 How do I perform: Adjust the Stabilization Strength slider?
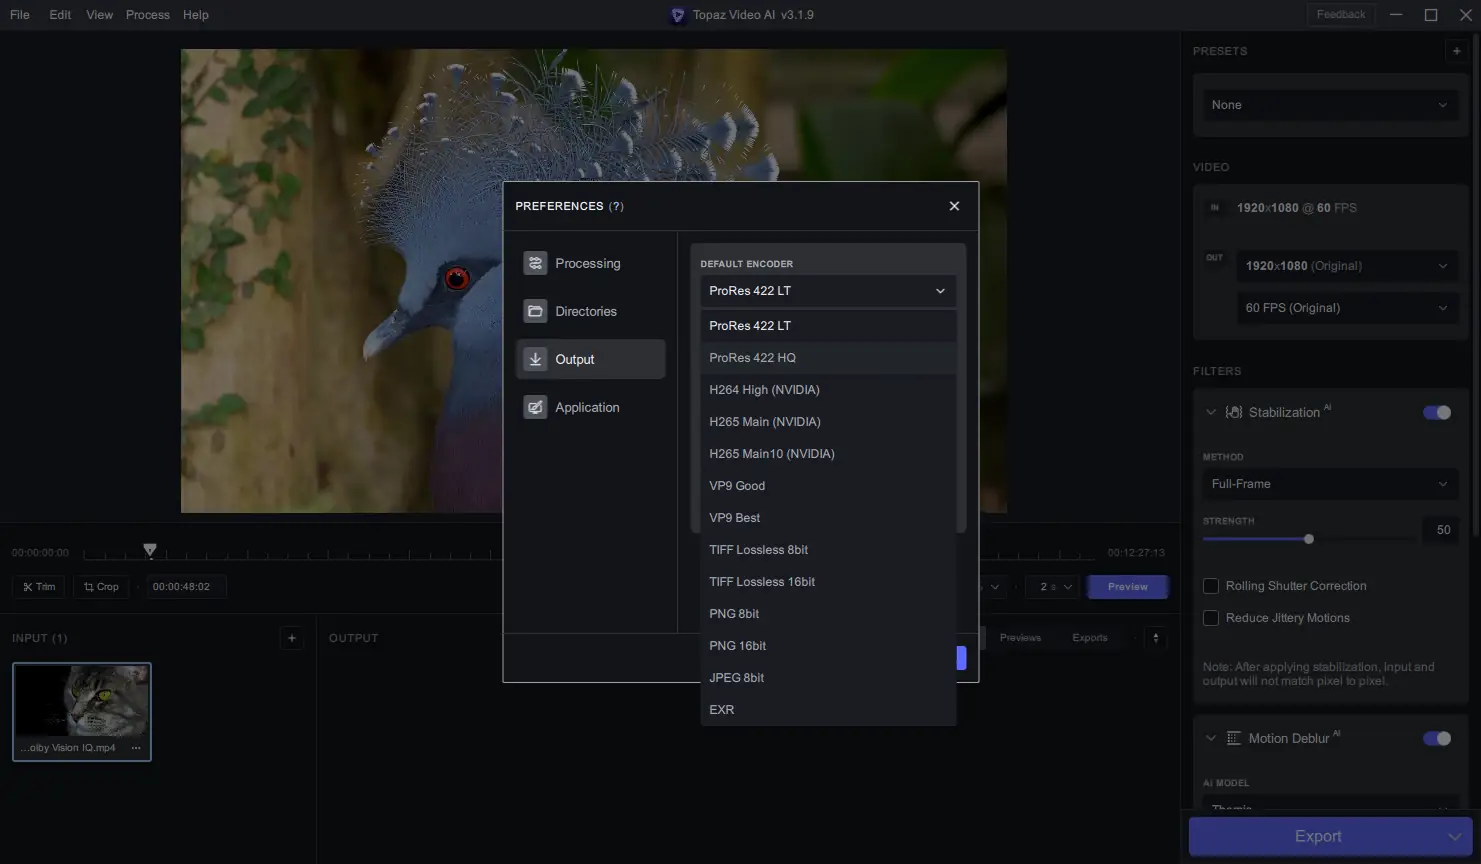point(1309,539)
